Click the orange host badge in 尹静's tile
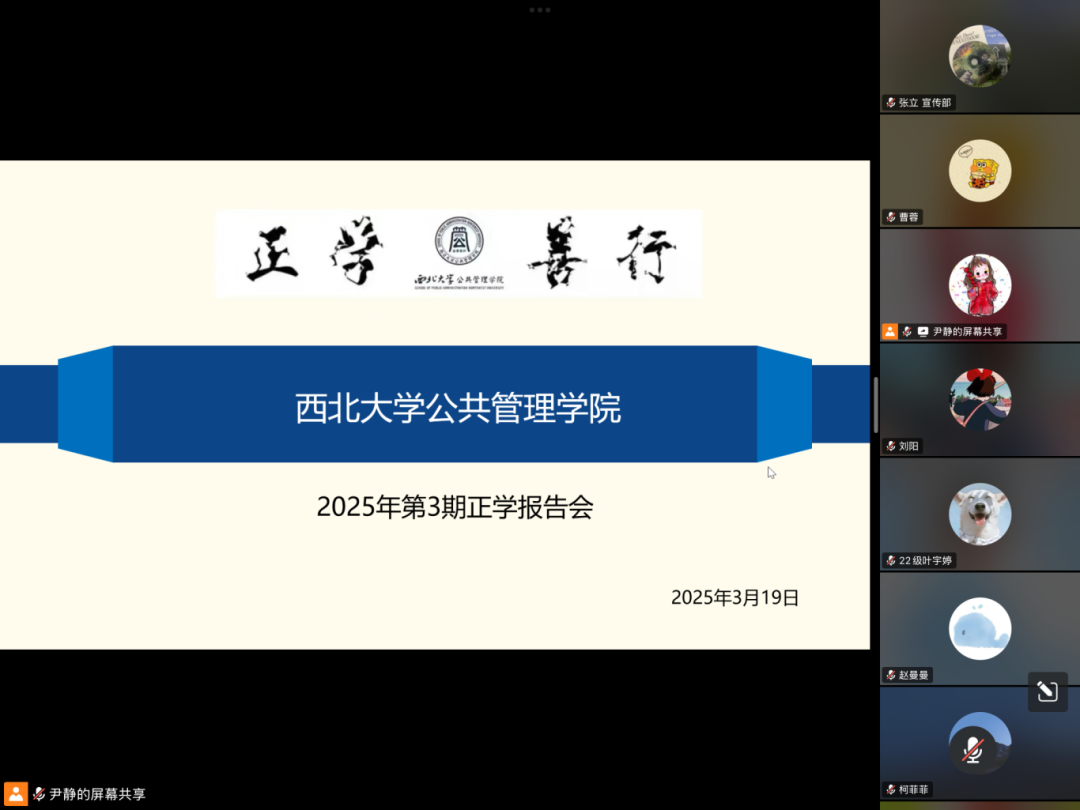The width and height of the screenshot is (1080, 810). point(889,331)
